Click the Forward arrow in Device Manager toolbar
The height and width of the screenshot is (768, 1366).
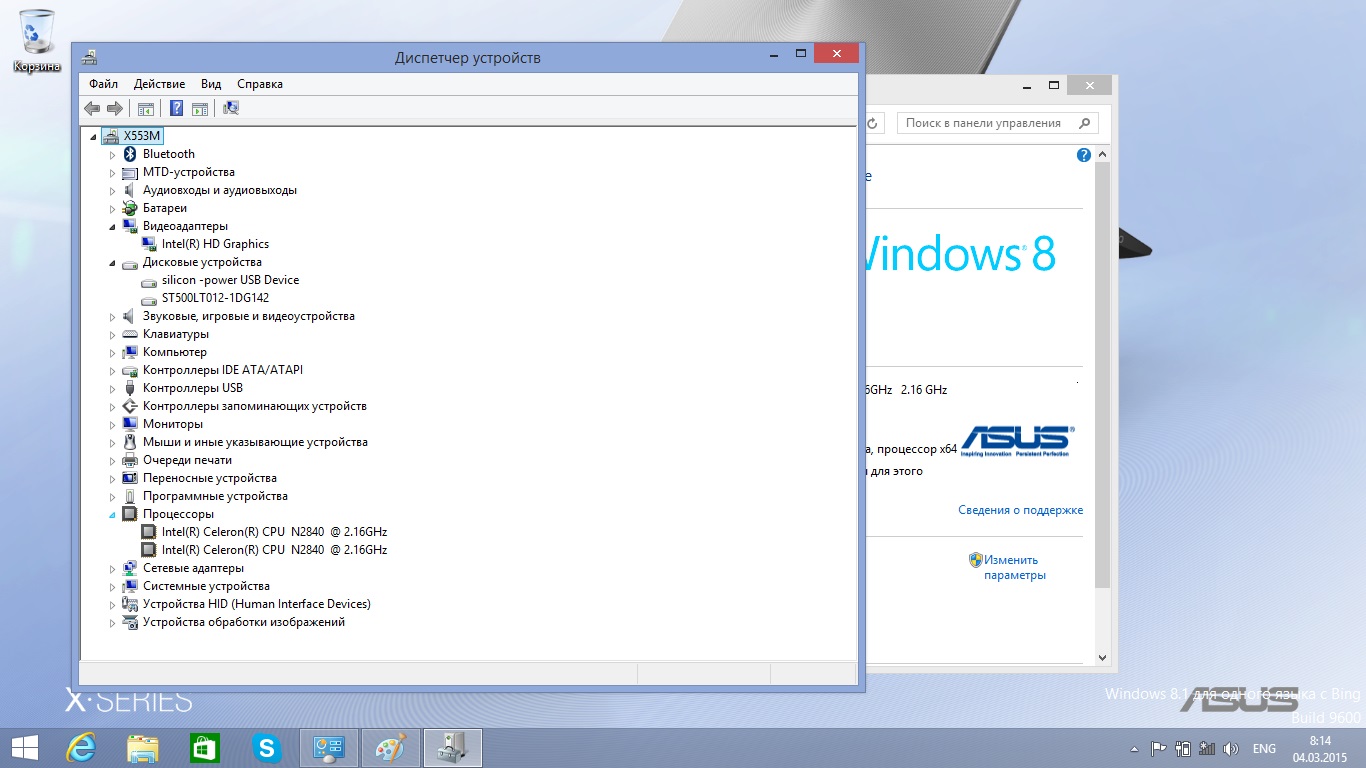[x=115, y=108]
